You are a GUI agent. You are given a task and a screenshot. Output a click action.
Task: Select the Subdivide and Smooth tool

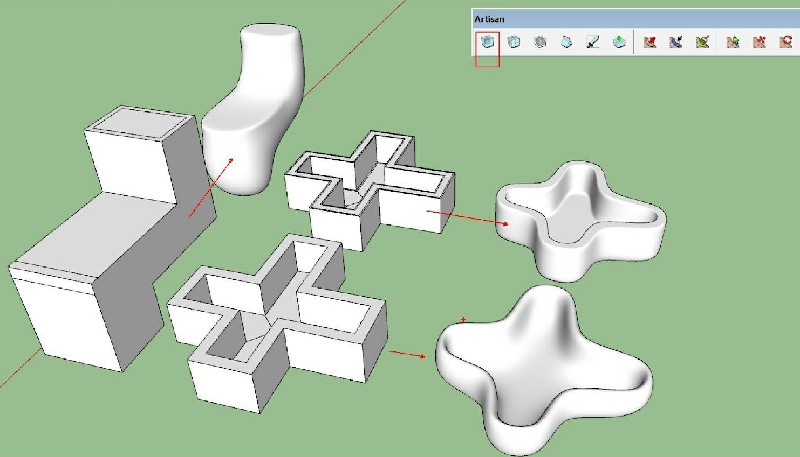(487, 42)
